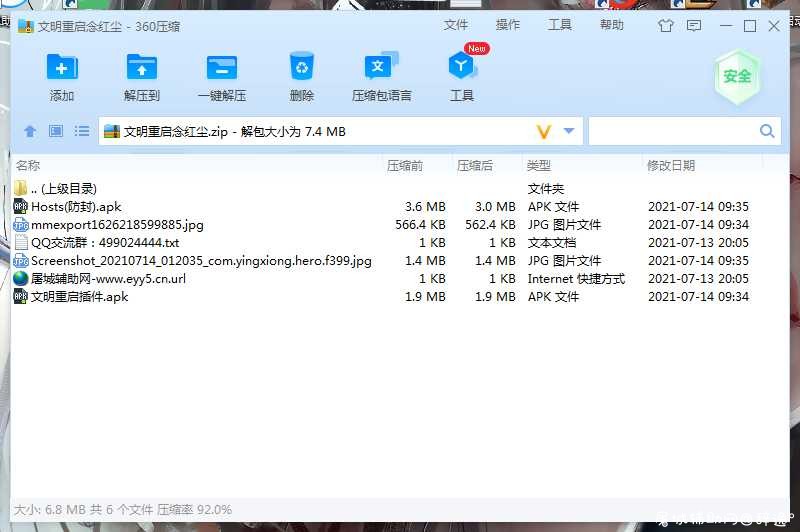Go up one level with the arrow icon
This screenshot has height=532, width=800.
tap(30, 132)
